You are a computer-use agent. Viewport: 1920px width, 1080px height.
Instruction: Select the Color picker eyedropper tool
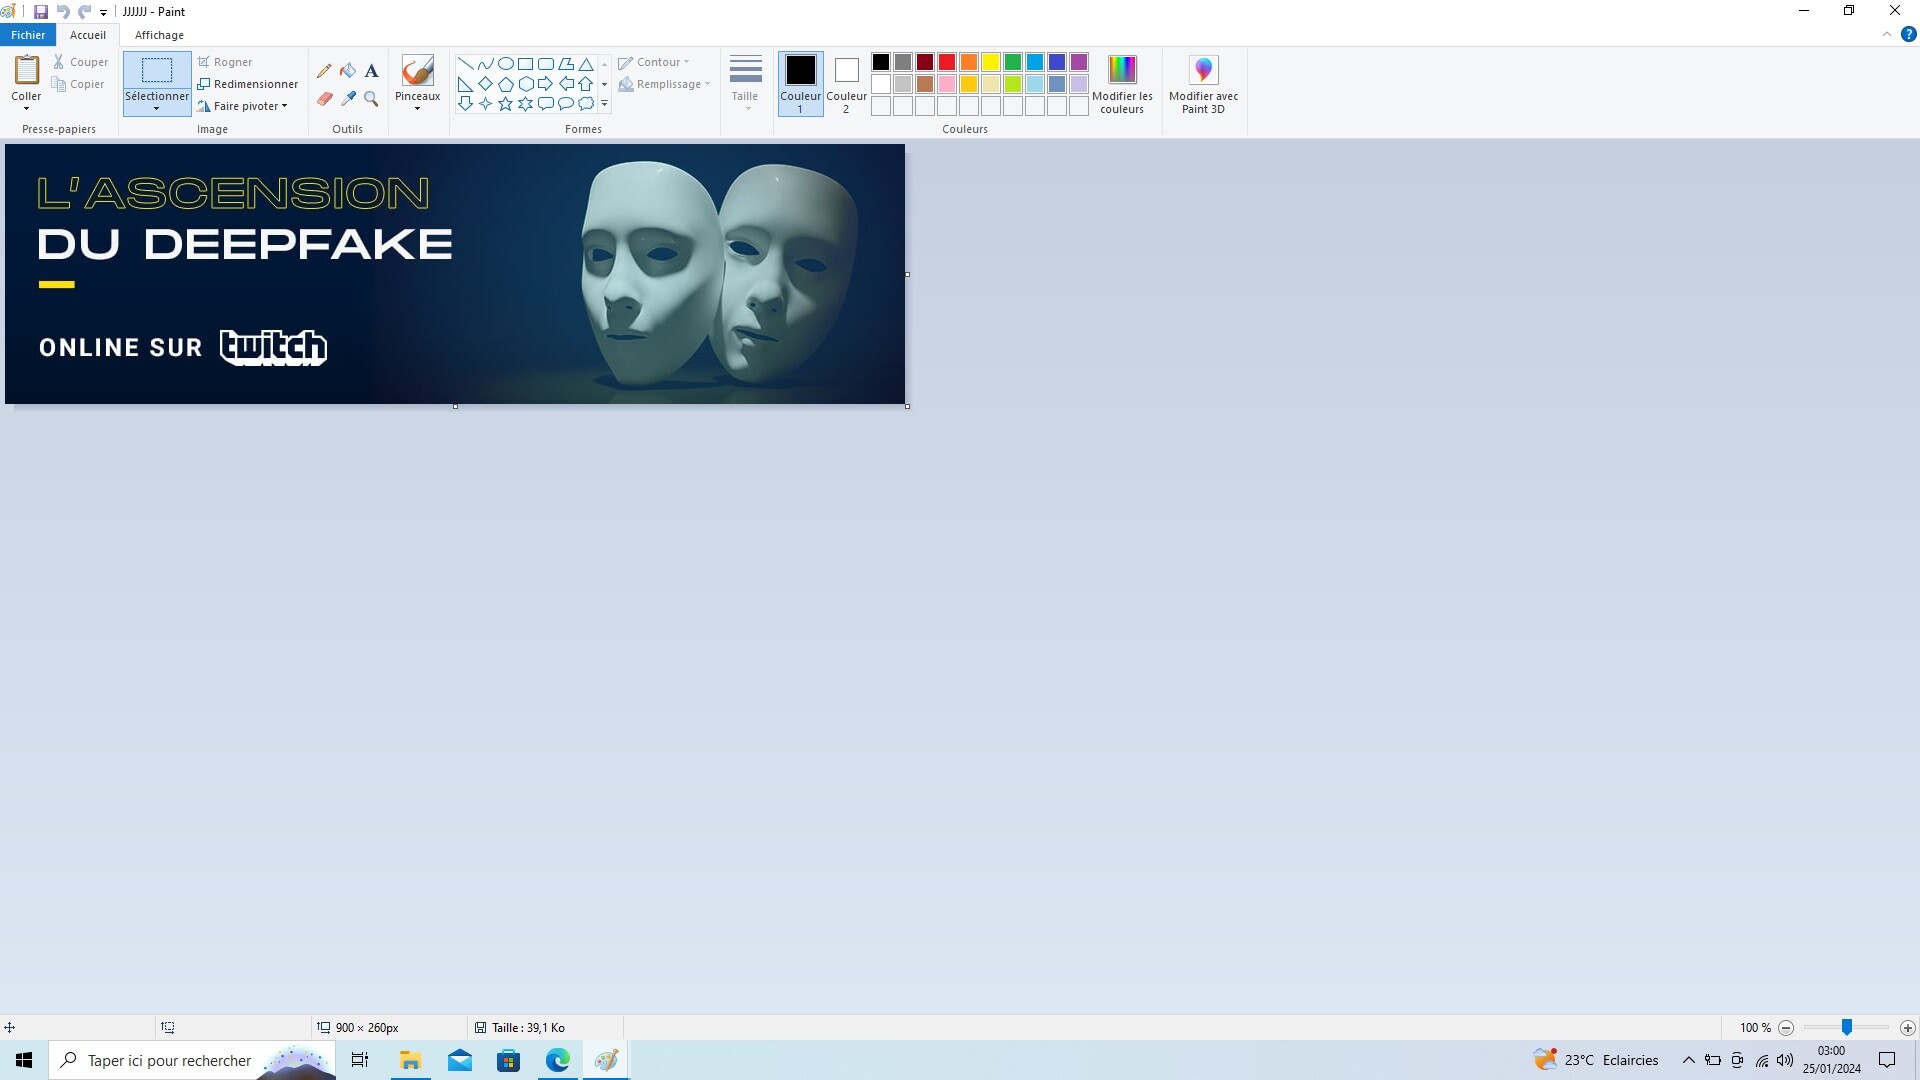point(348,99)
